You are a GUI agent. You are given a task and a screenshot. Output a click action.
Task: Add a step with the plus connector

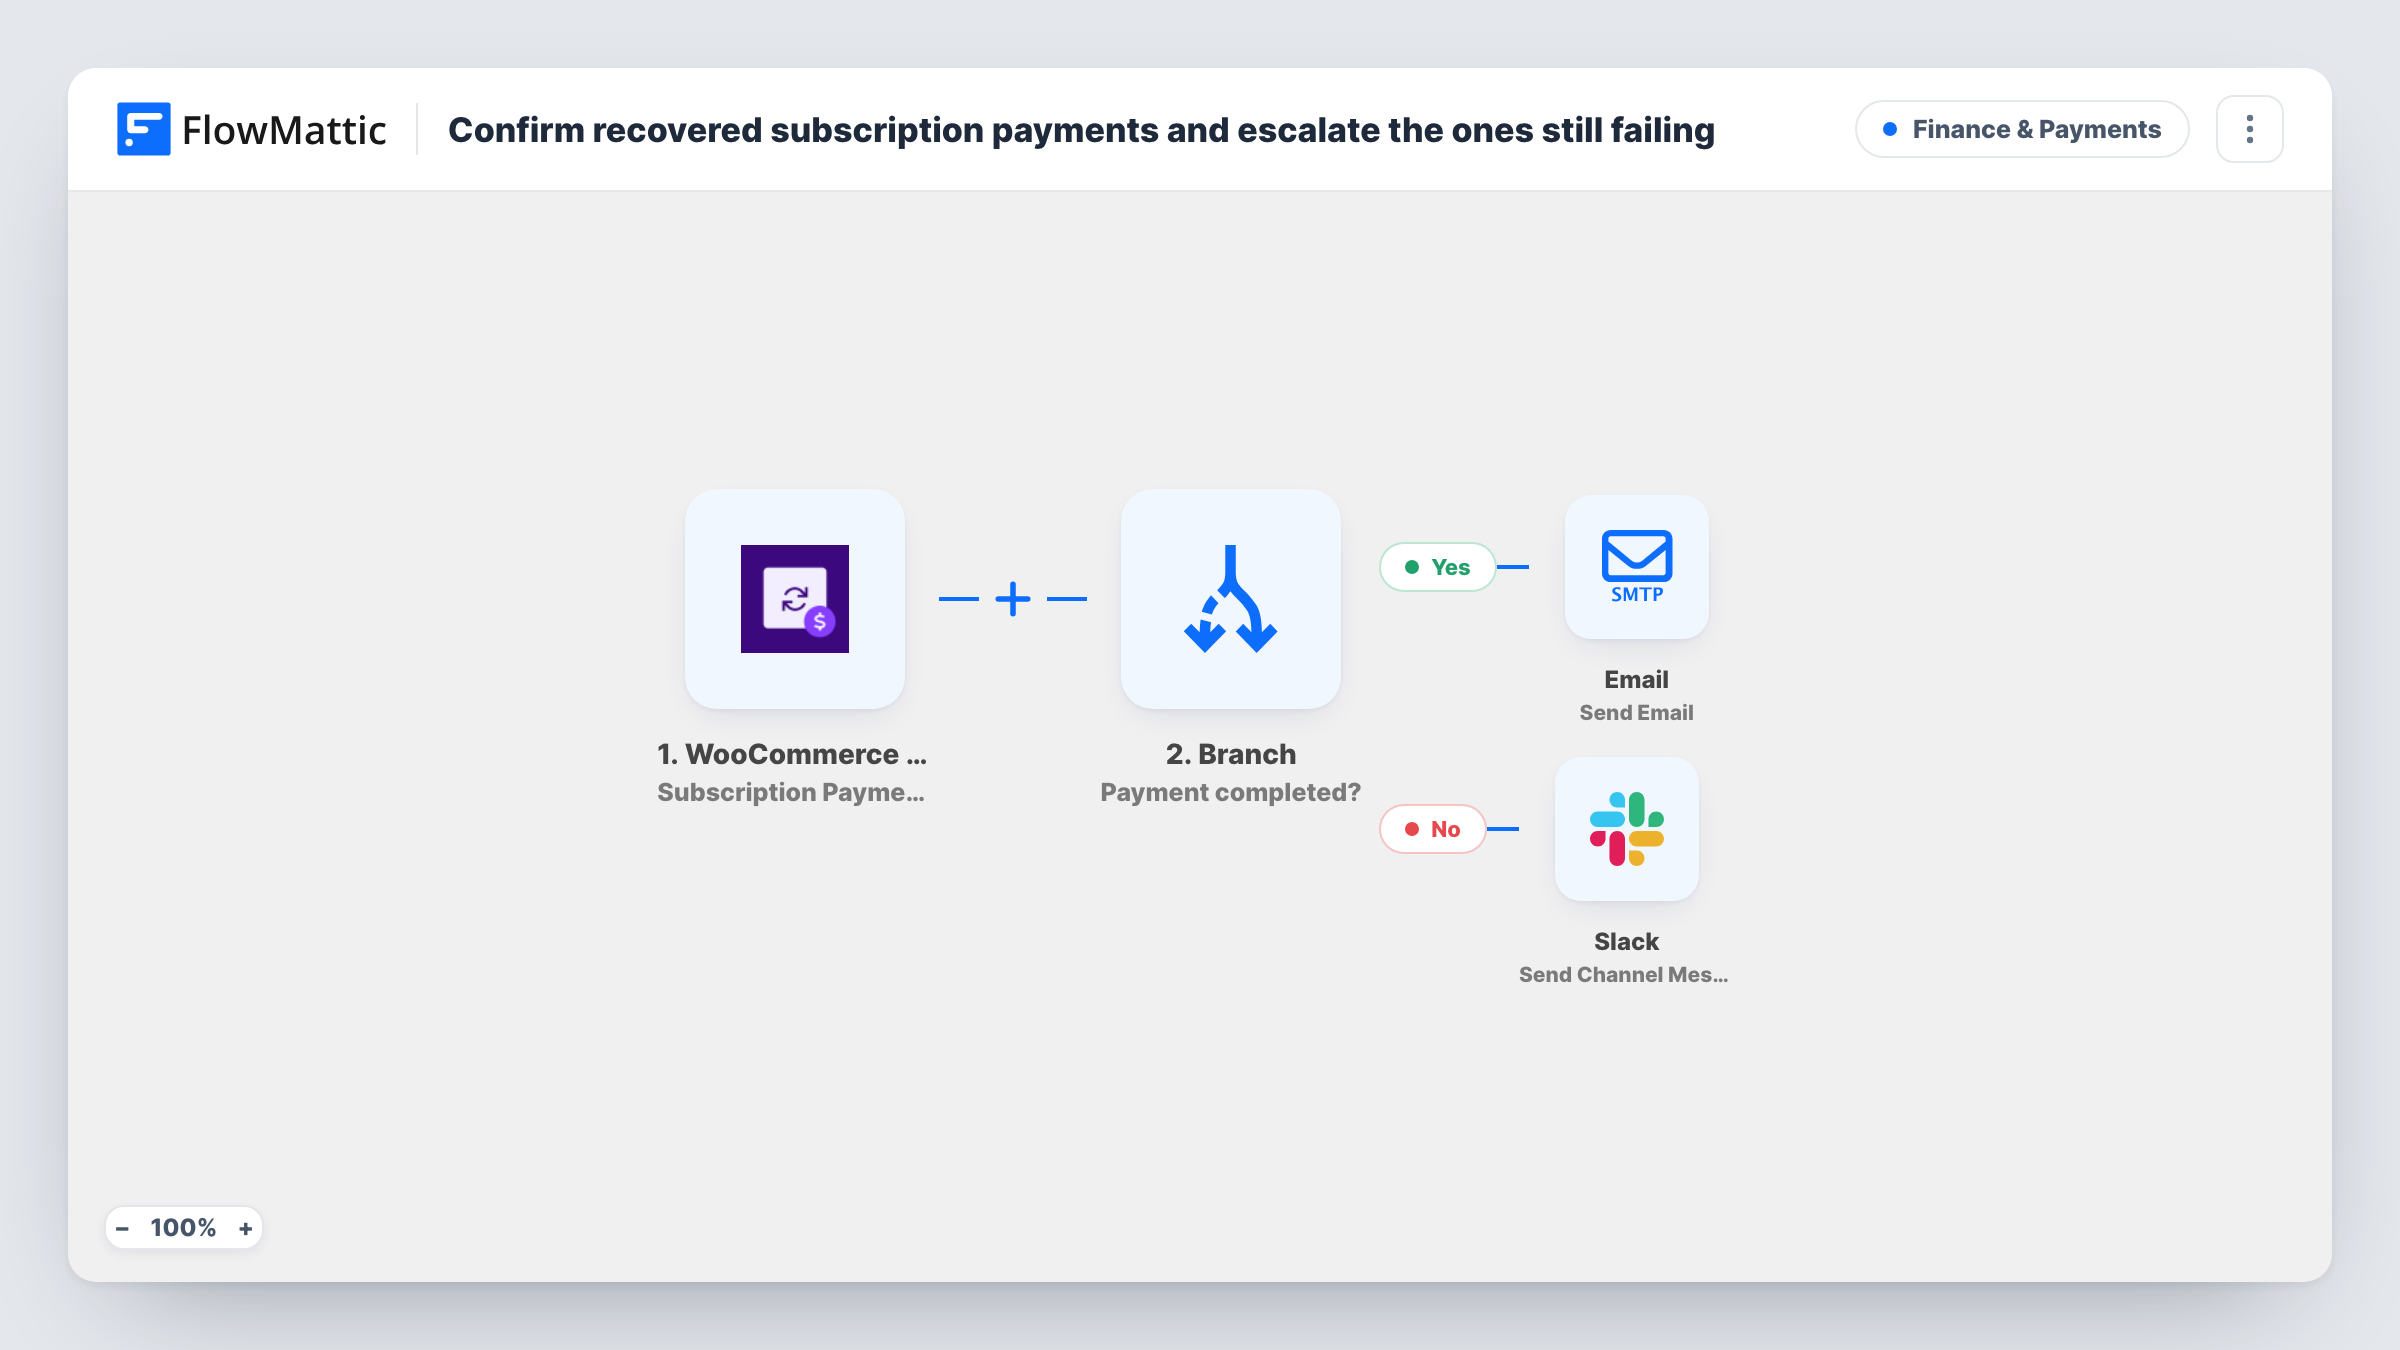click(1013, 599)
